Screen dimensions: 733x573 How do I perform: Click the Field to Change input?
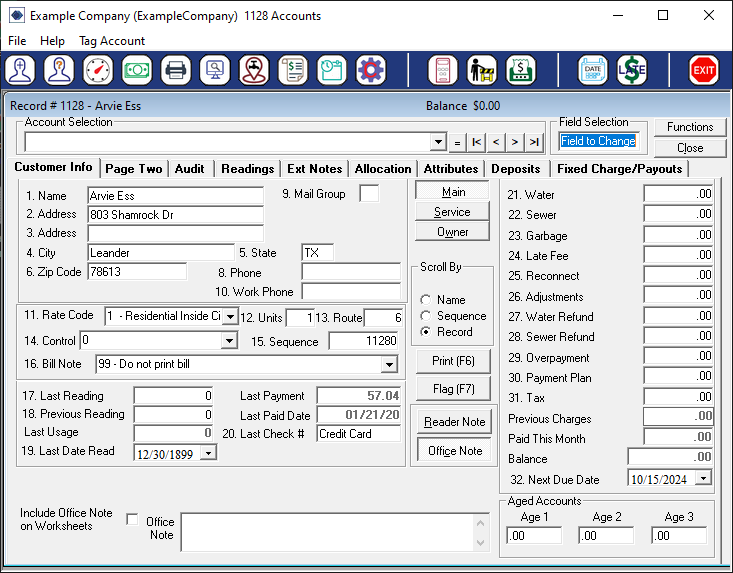598,141
